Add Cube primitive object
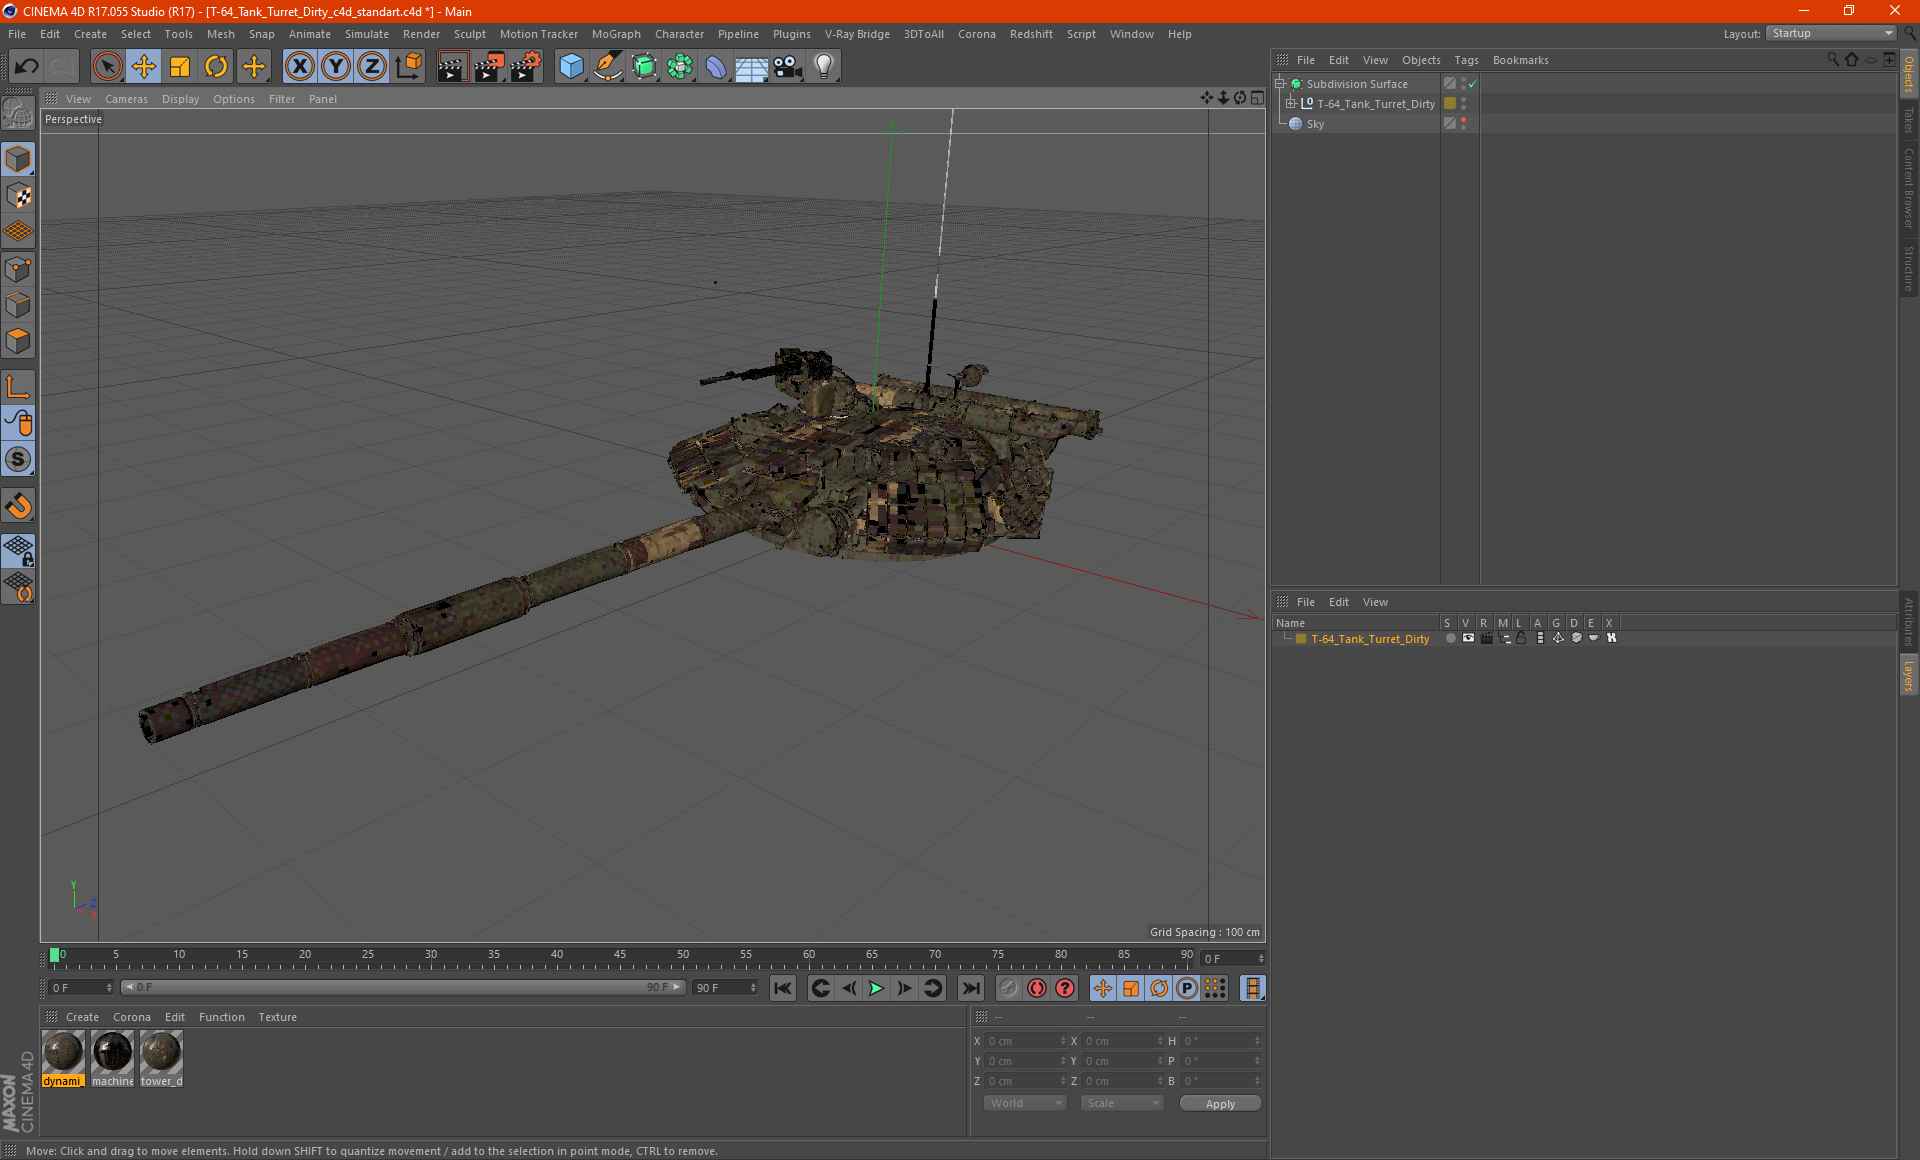The height and width of the screenshot is (1160, 1920). point(571,67)
